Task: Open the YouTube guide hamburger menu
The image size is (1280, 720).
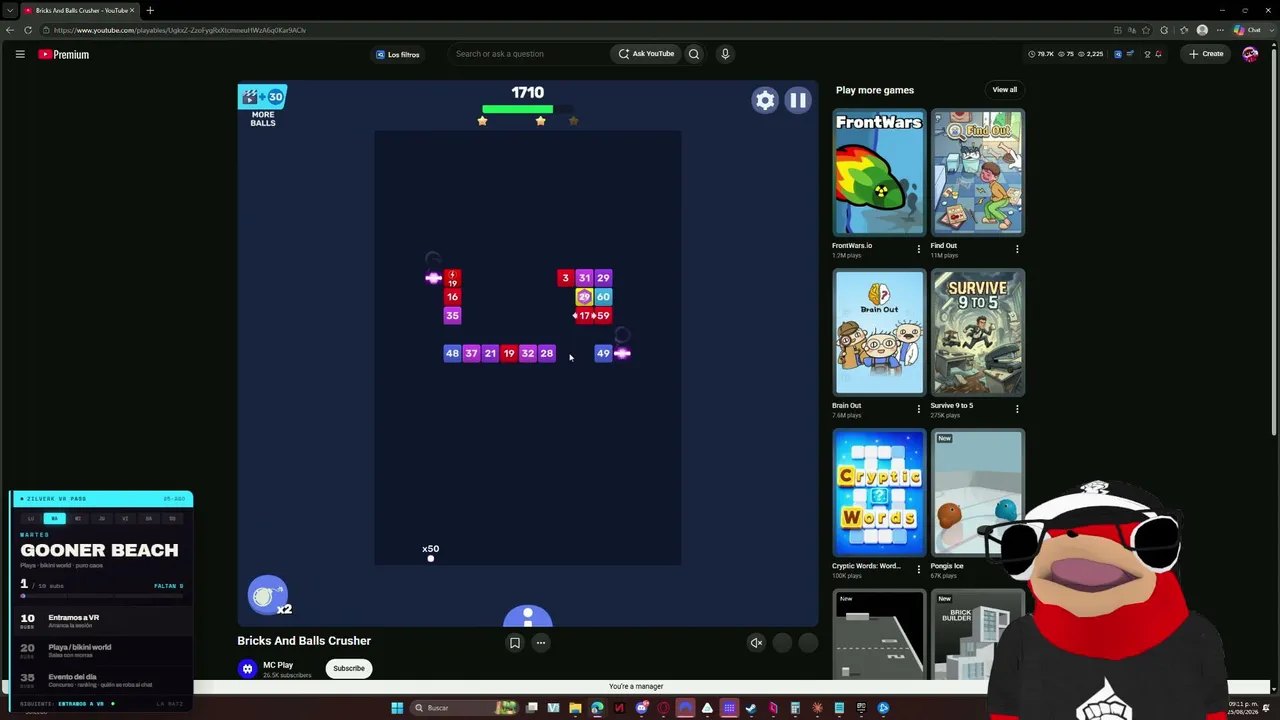Action: point(20,54)
